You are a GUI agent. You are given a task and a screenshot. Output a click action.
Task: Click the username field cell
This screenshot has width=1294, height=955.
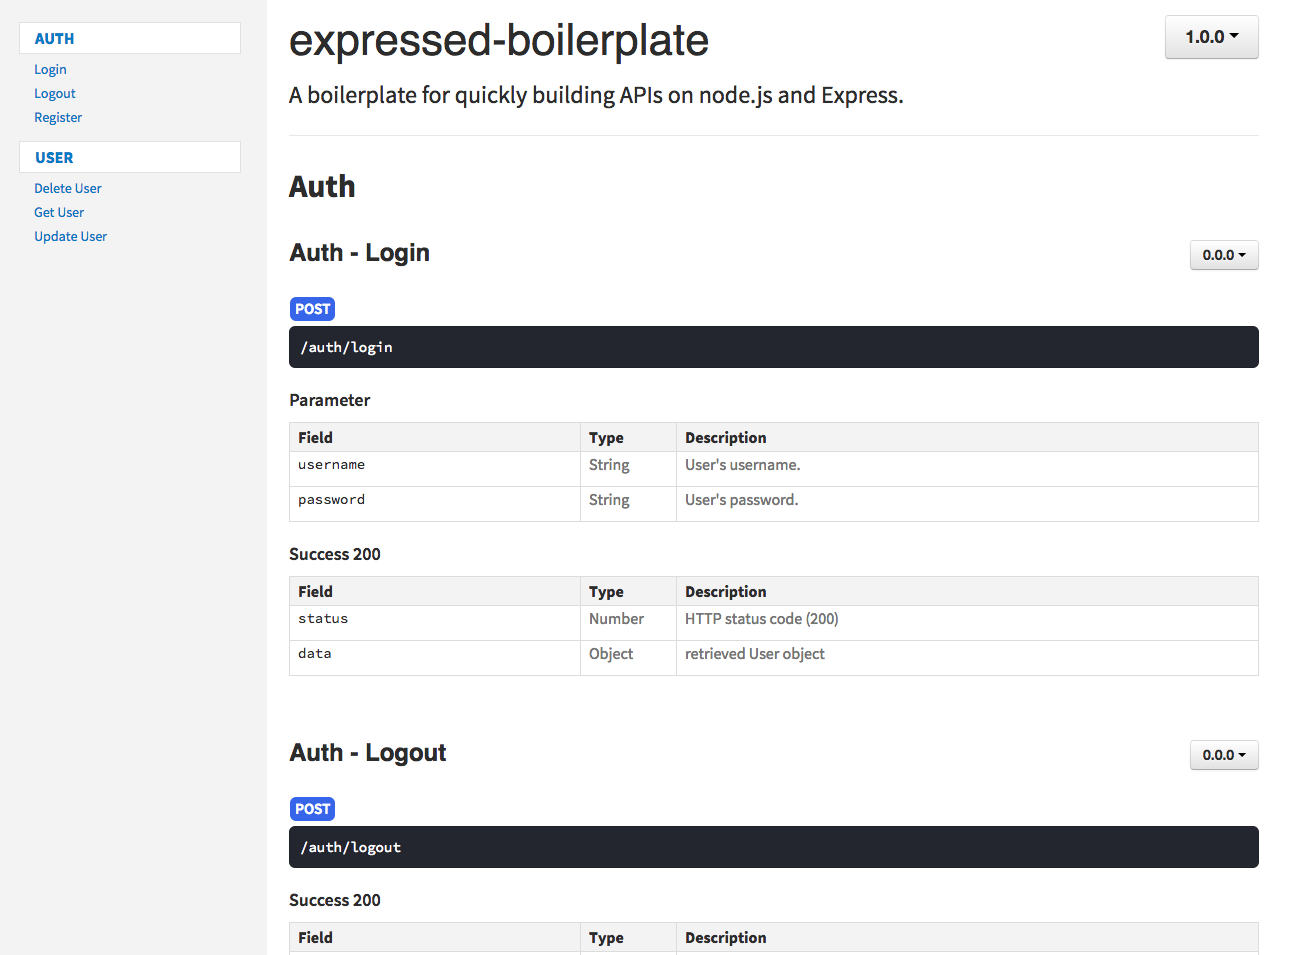435,469
